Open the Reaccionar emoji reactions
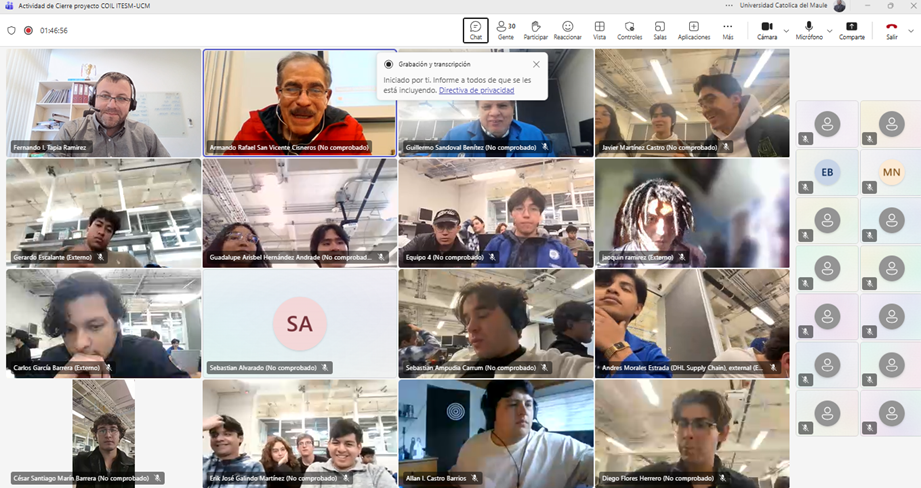921x488 pixels. point(567,30)
